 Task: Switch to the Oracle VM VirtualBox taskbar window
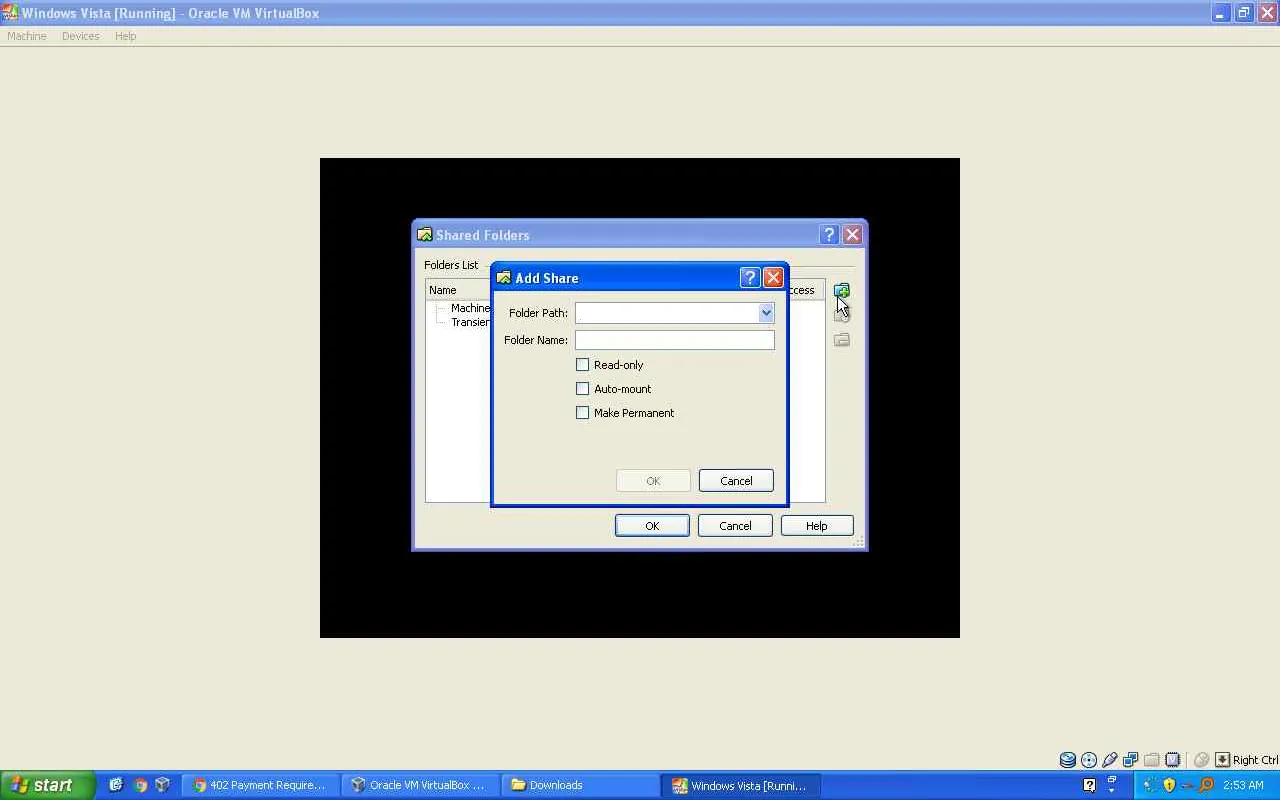coord(418,785)
